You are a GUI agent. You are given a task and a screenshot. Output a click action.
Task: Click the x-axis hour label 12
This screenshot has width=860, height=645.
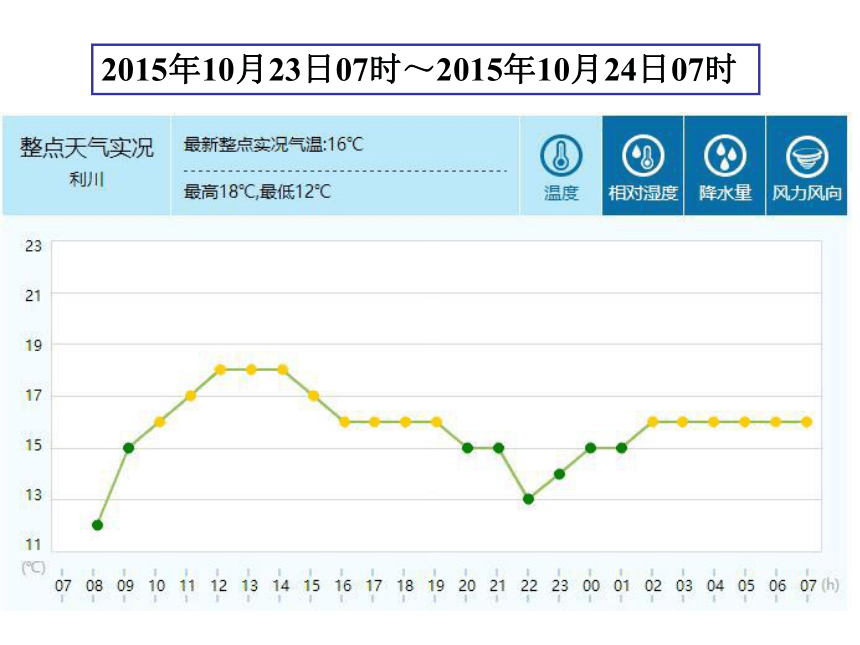click(218, 586)
